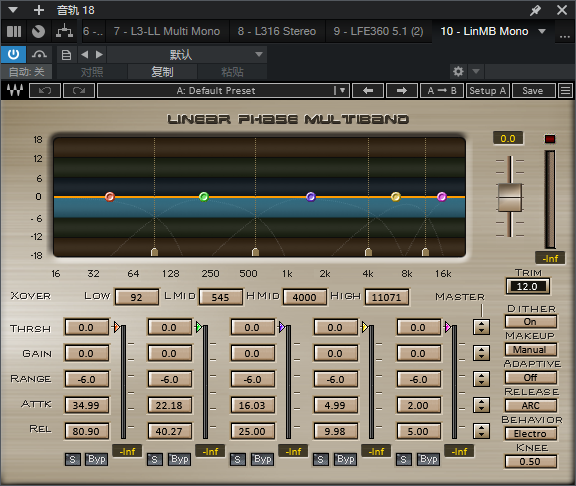This screenshot has height=486, width=576.
Task: Click the Trim 12.0 value field
Action: coord(528,286)
